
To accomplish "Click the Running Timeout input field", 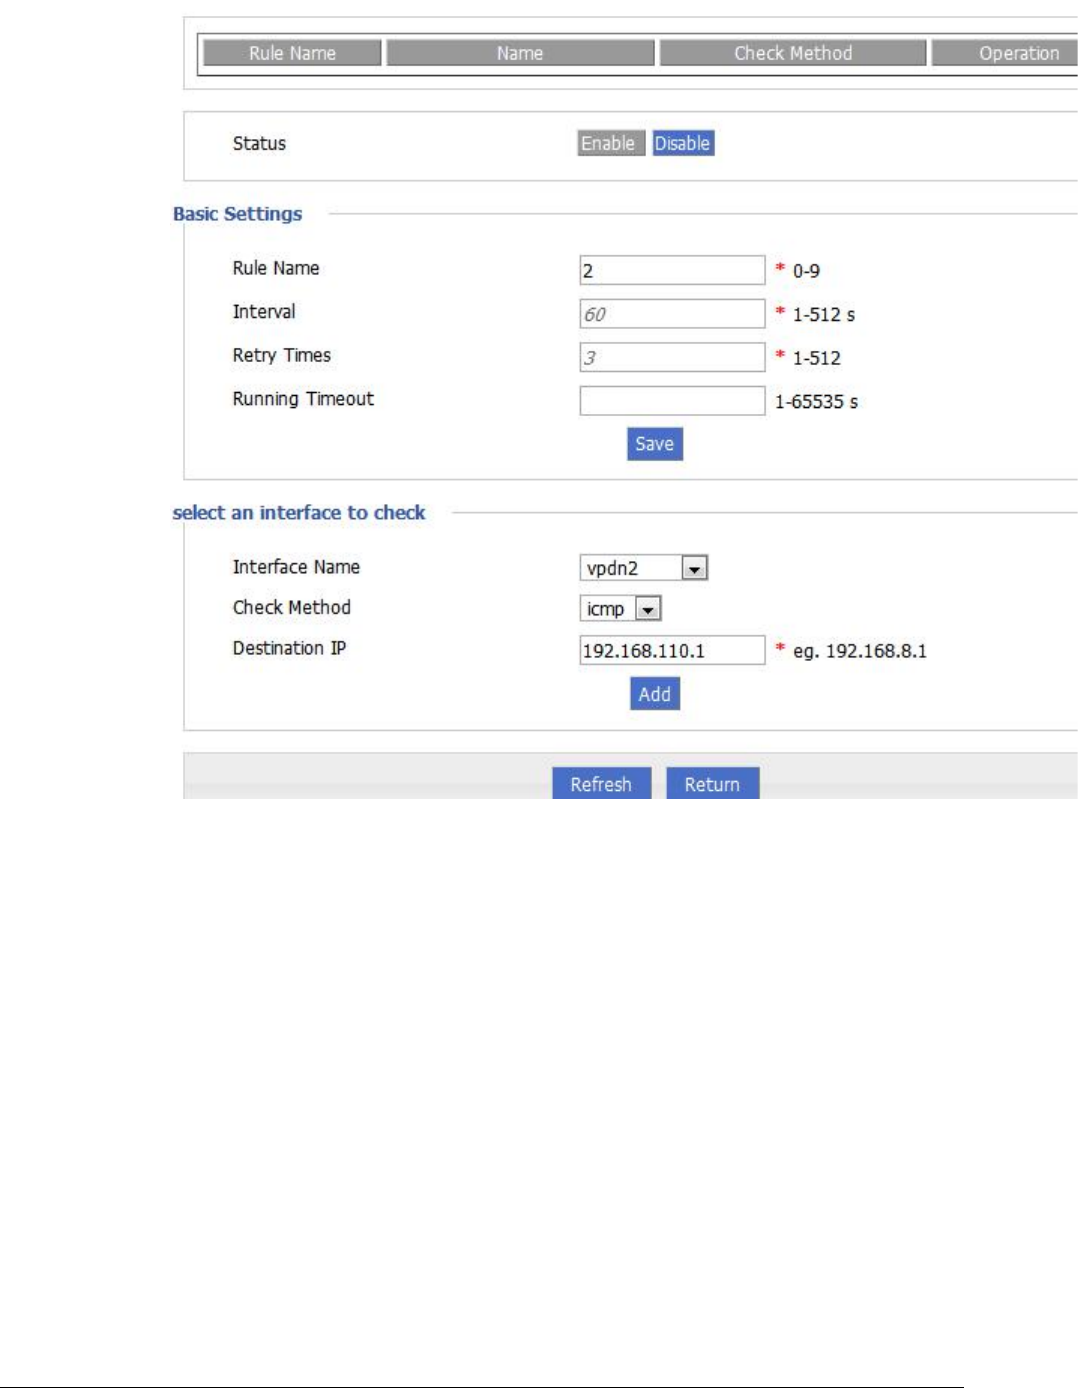I will [x=672, y=401].
